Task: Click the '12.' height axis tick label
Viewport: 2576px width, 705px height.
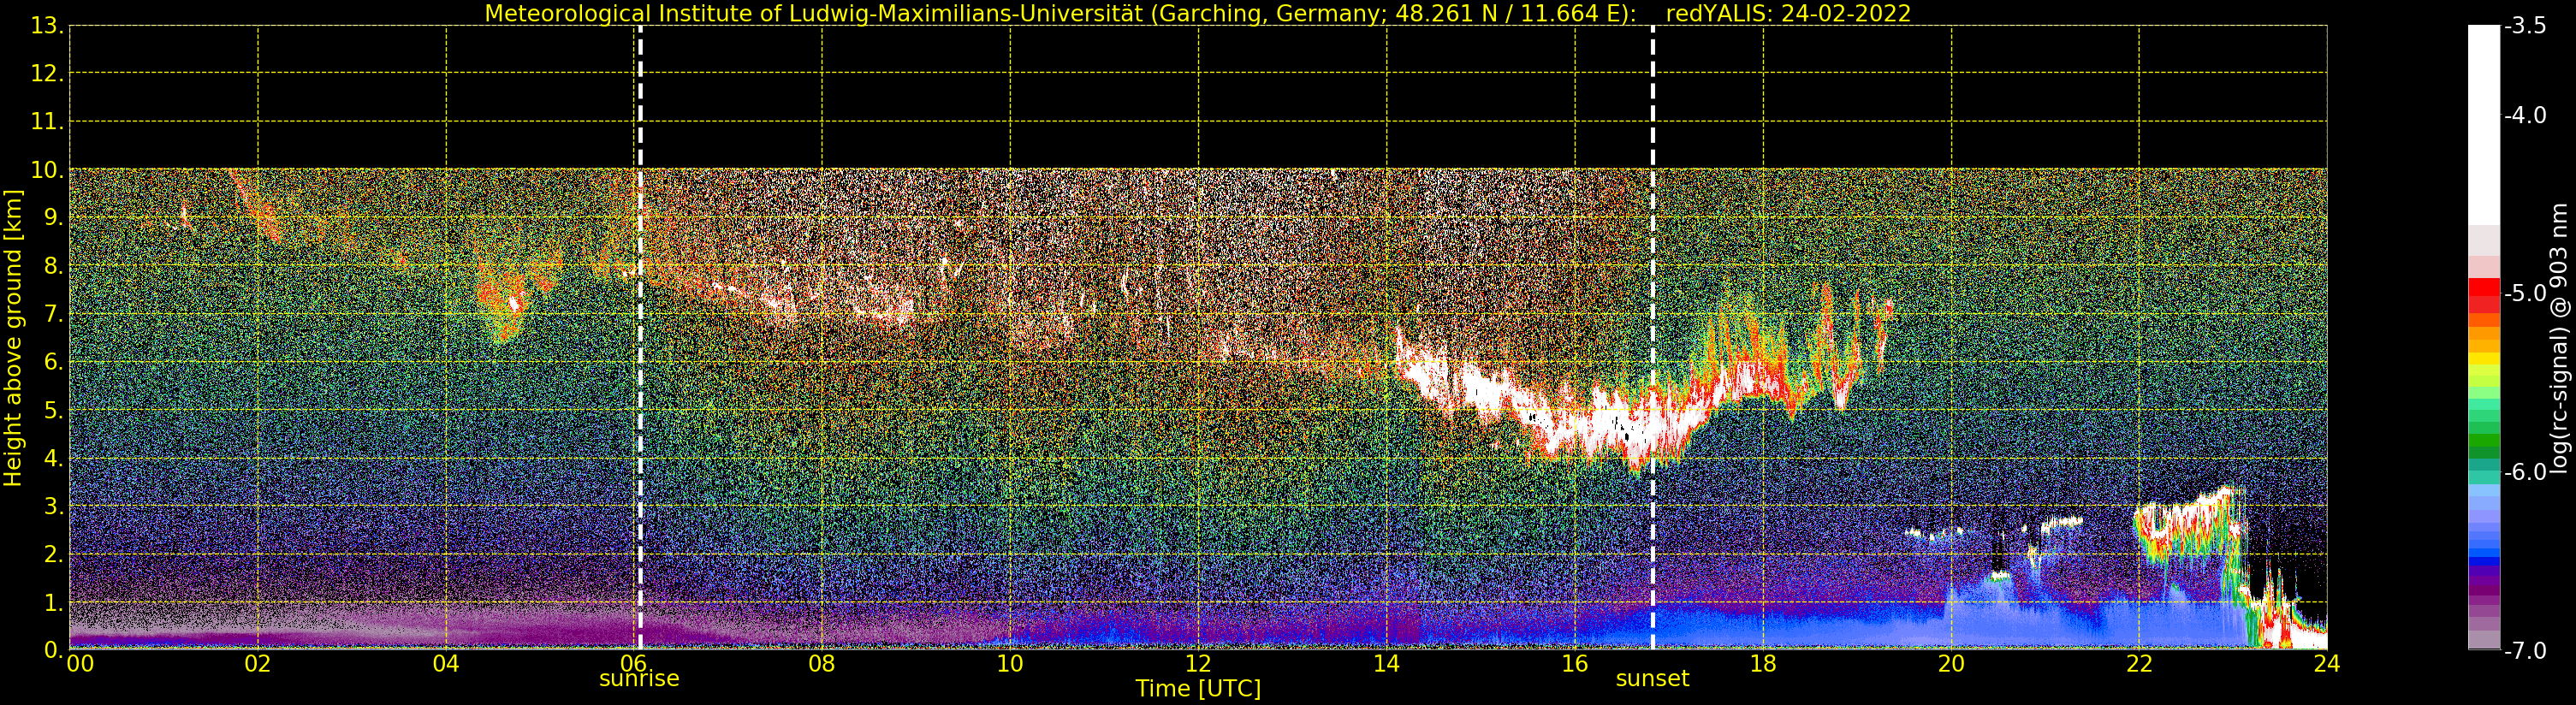Action: click(x=47, y=74)
